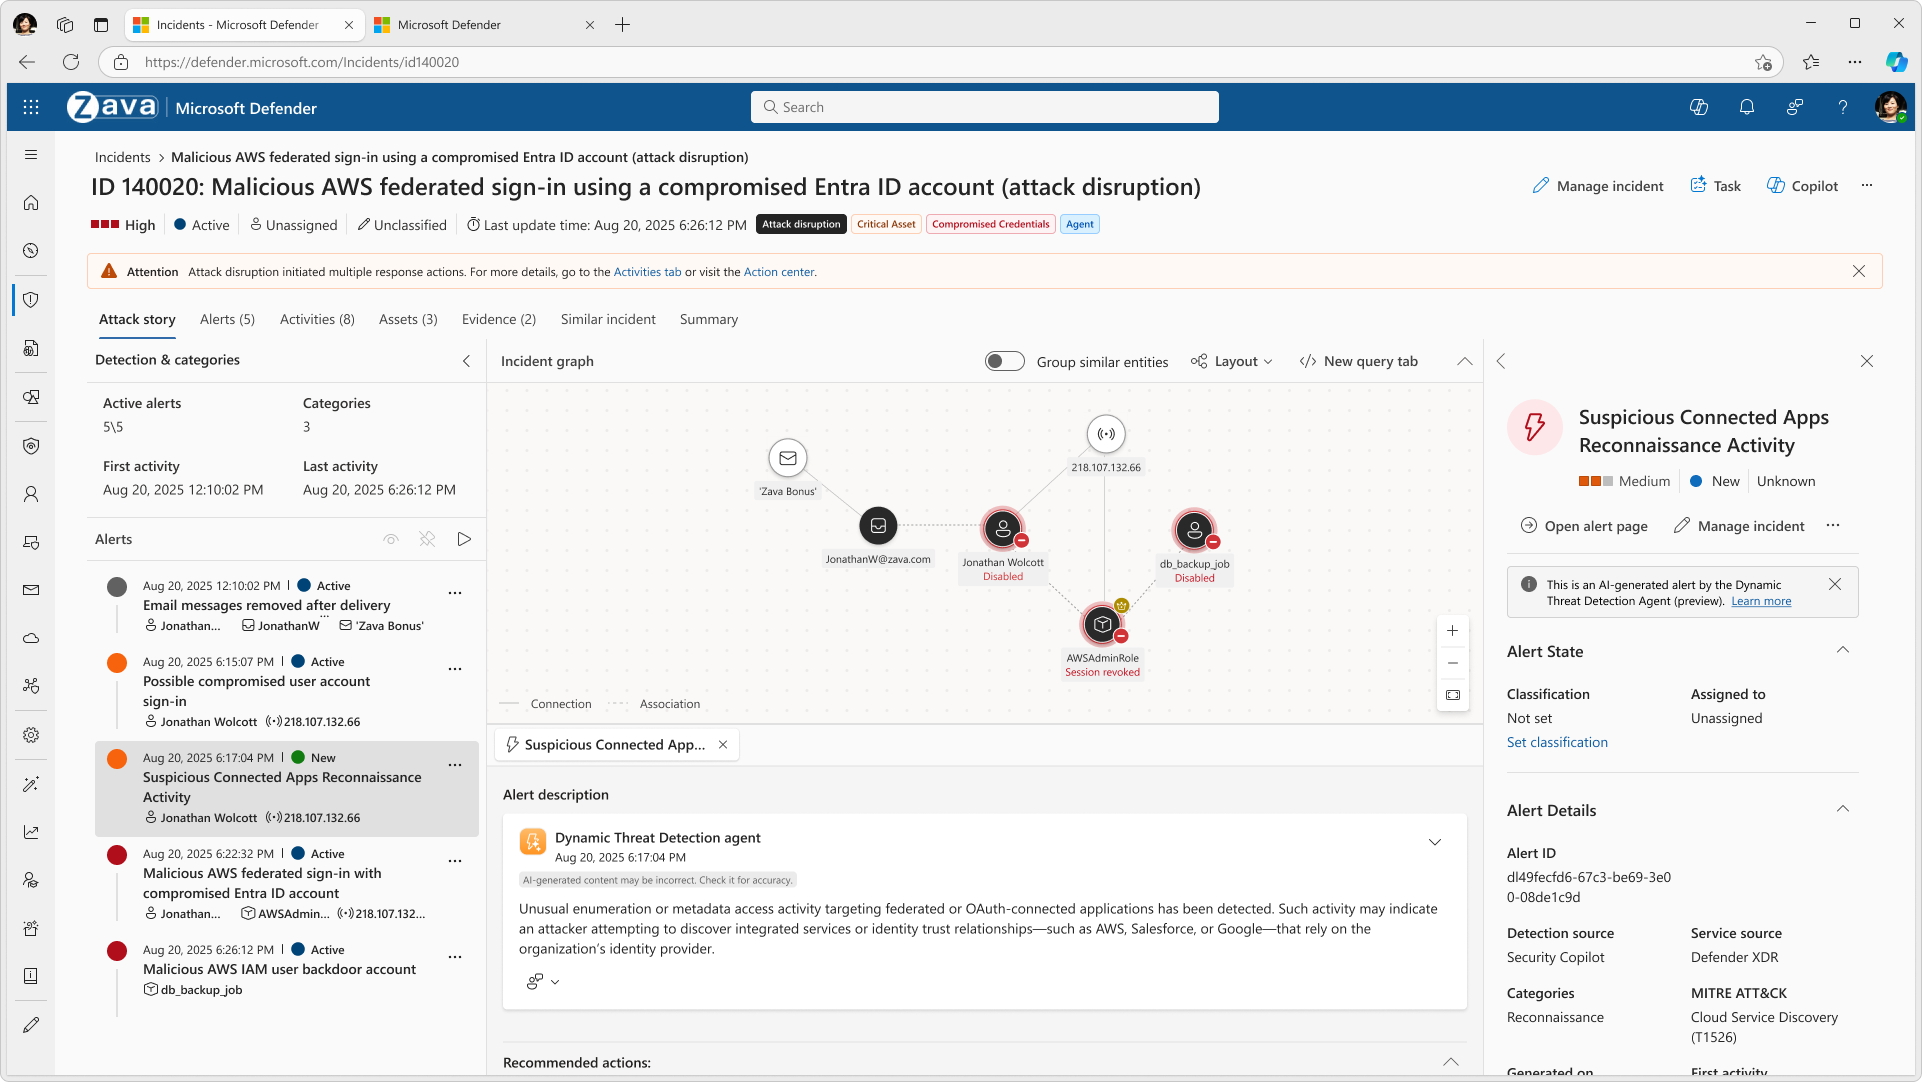Fit the incident graph to screen

[x=1452, y=695]
